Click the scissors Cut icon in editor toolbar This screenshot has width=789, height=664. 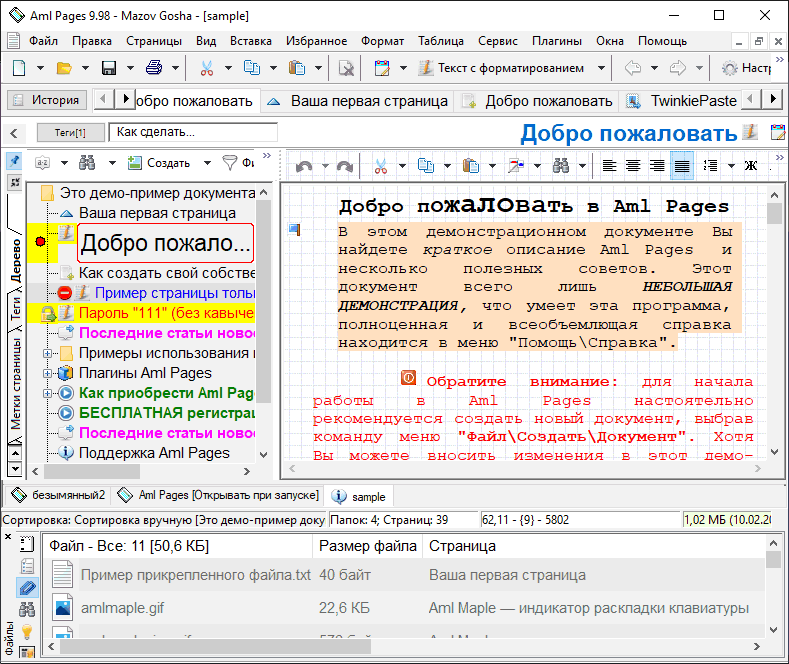(x=381, y=165)
